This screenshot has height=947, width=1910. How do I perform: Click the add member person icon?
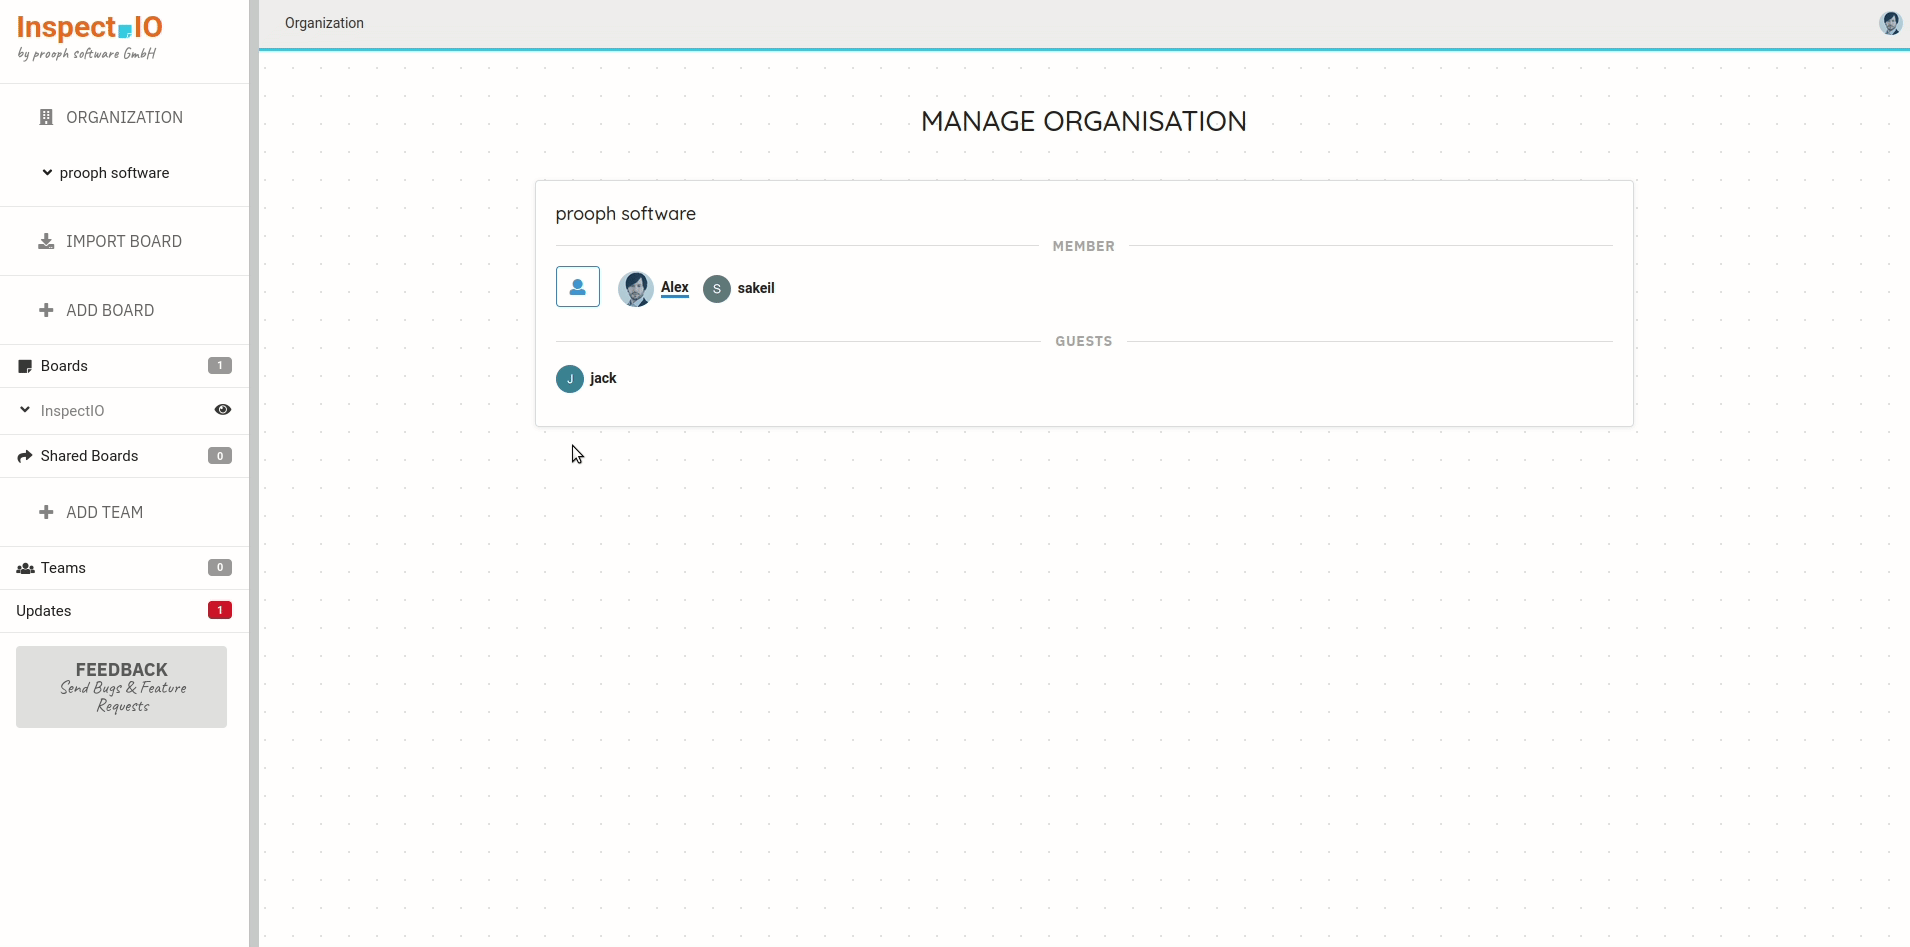pyautogui.click(x=577, y=287)
